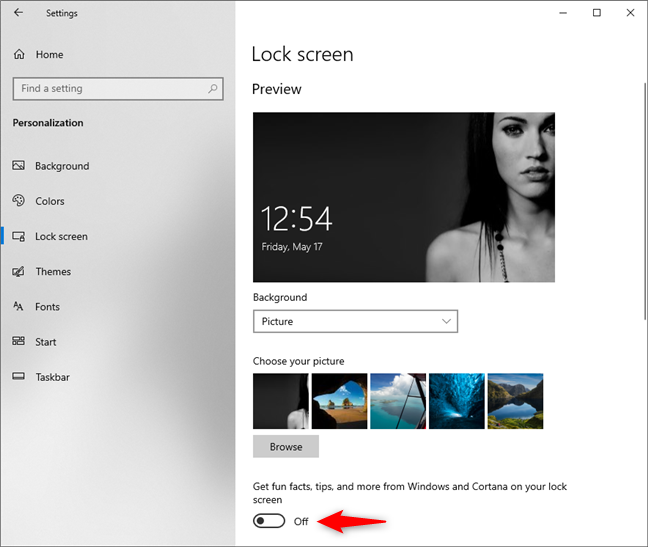This screenshot has width=648, height=547.
Task: Click the Home house icon
Action: click(19, 54)
